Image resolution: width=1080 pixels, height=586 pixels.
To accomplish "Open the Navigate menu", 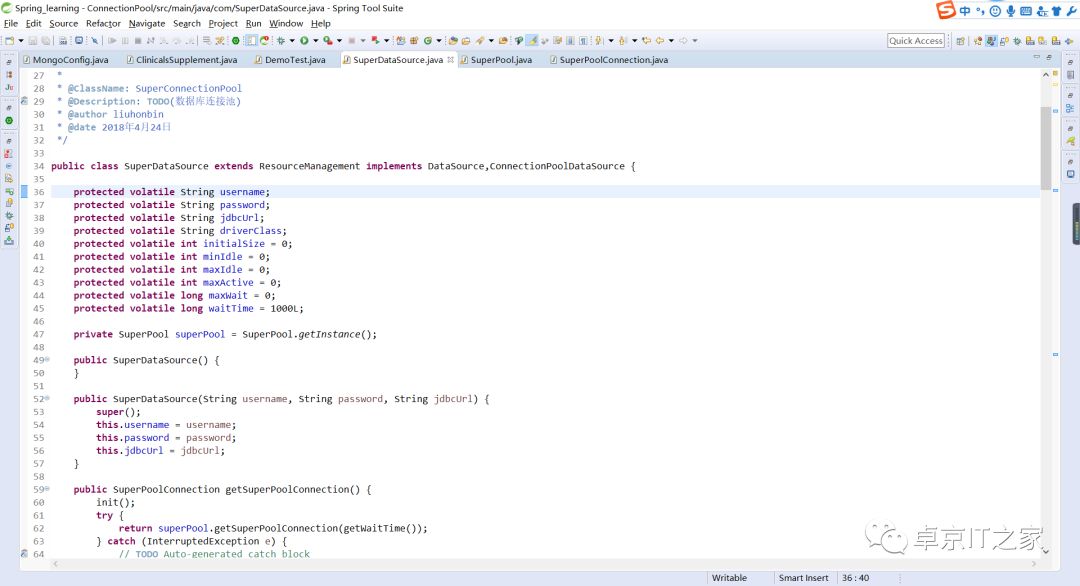I will coord(147,23).
